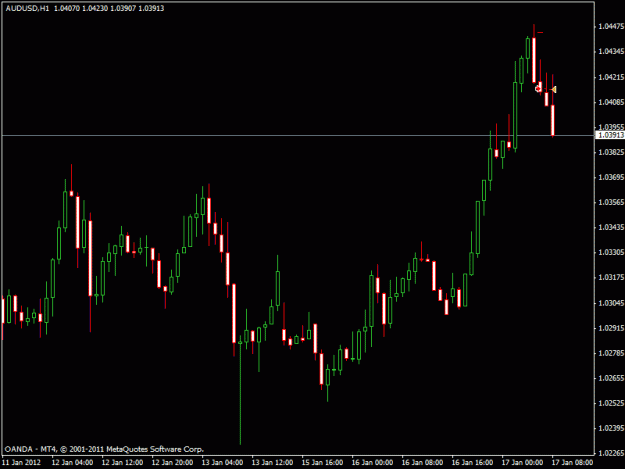This screenshot has width=625, height=469.
Task: Click time axis label 17 Jan 08:00
Action: click(572, 462)
